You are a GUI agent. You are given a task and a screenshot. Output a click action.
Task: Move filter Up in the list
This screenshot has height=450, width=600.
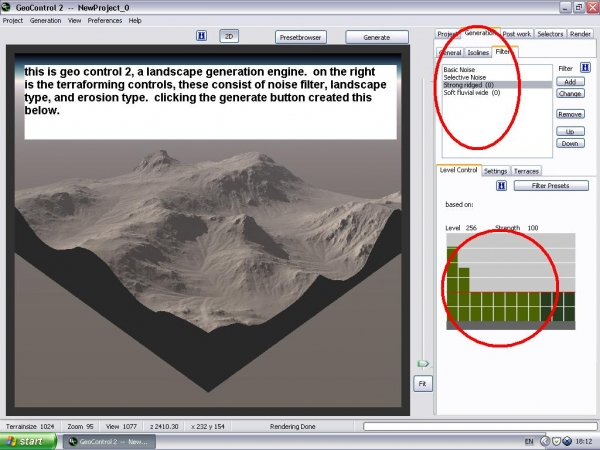pos(570,131)
